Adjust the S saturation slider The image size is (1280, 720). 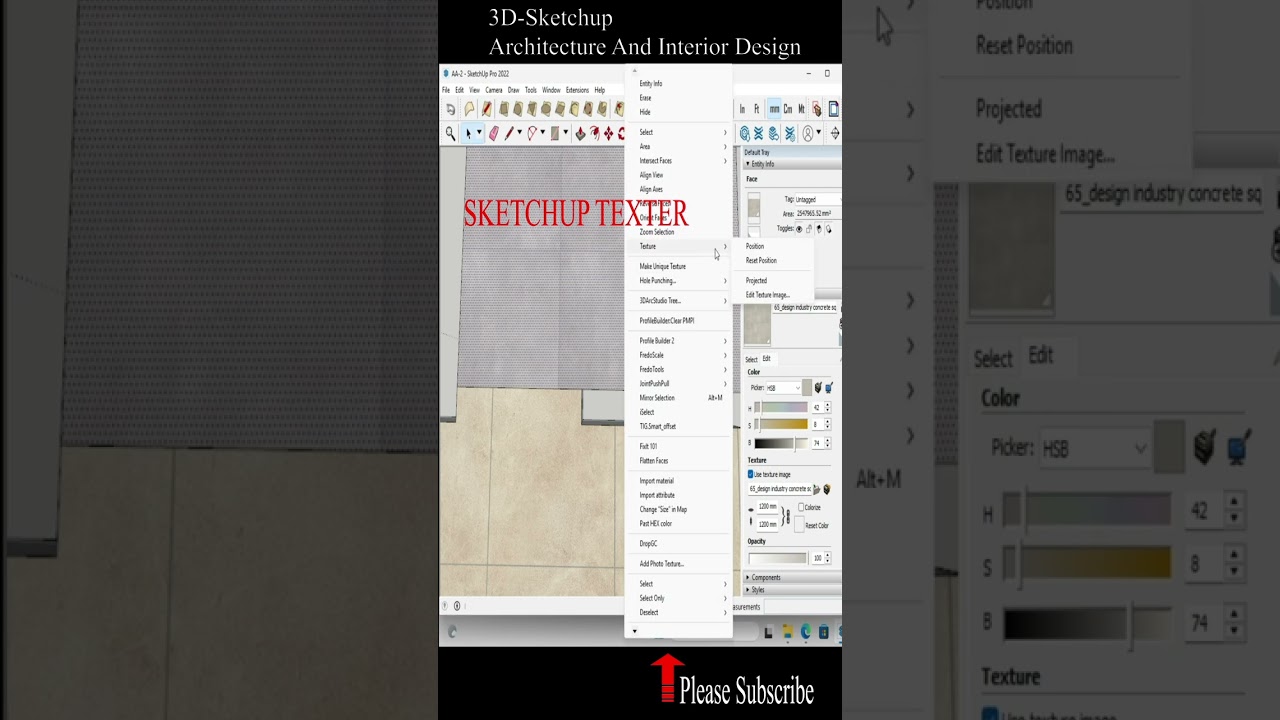point(781,425)
